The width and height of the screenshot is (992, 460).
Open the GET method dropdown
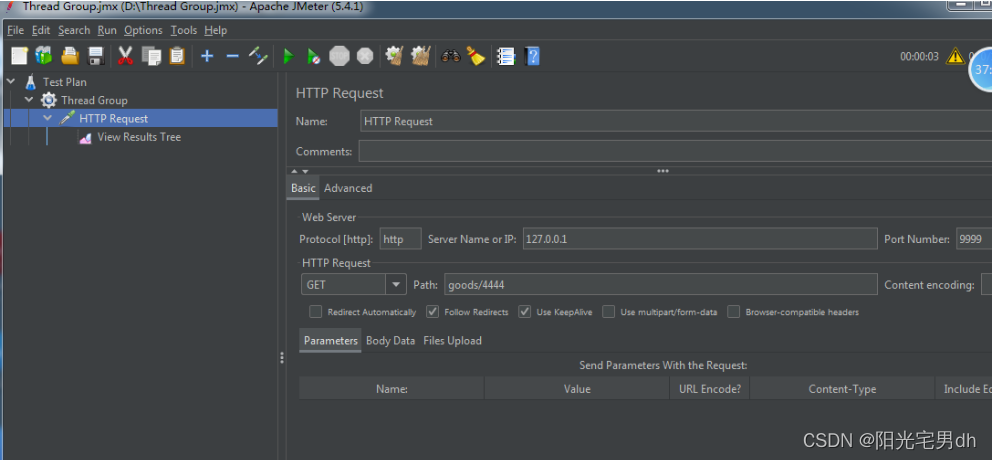pos(396,285)
